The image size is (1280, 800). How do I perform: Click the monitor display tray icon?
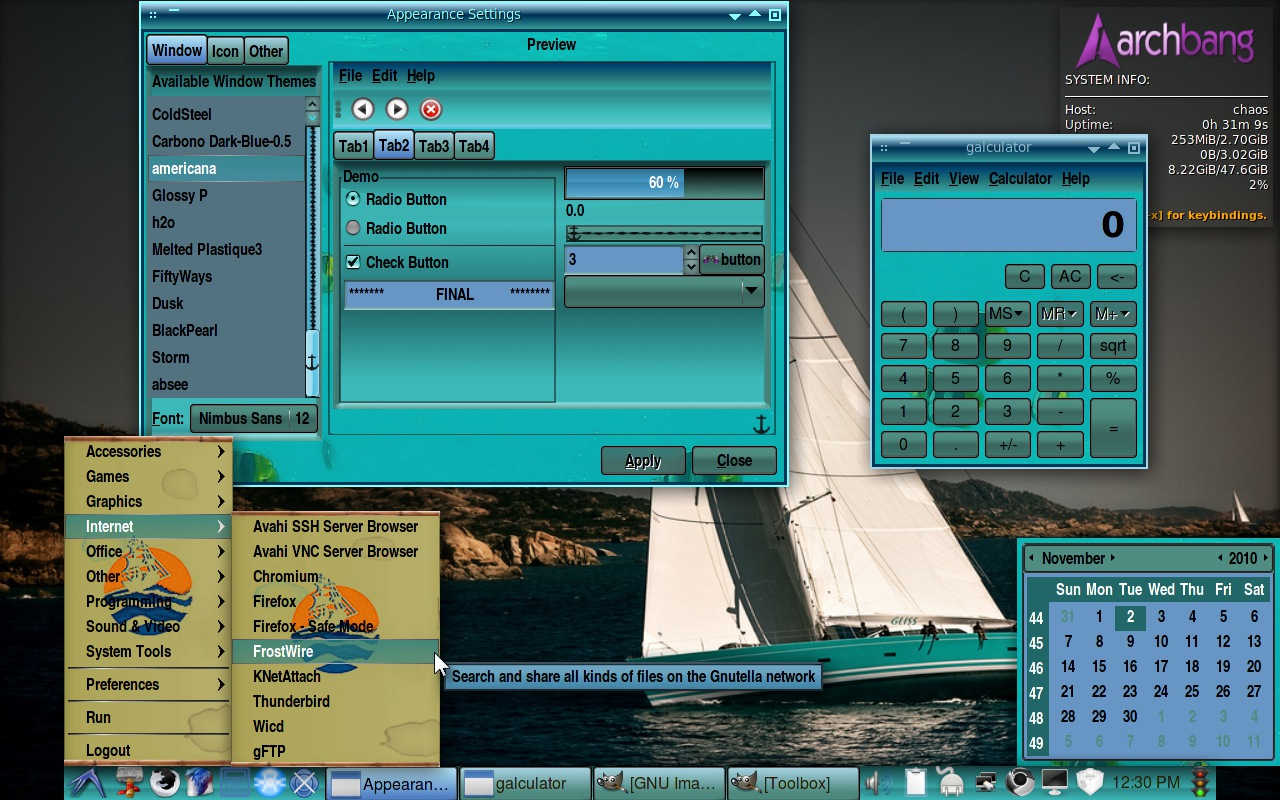[1055, 782]
